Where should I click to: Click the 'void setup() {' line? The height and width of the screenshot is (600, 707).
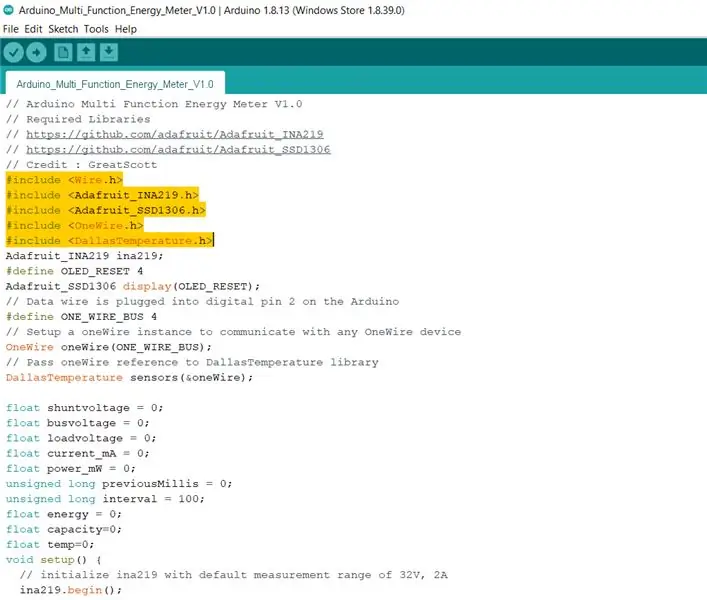pos(54,560)
